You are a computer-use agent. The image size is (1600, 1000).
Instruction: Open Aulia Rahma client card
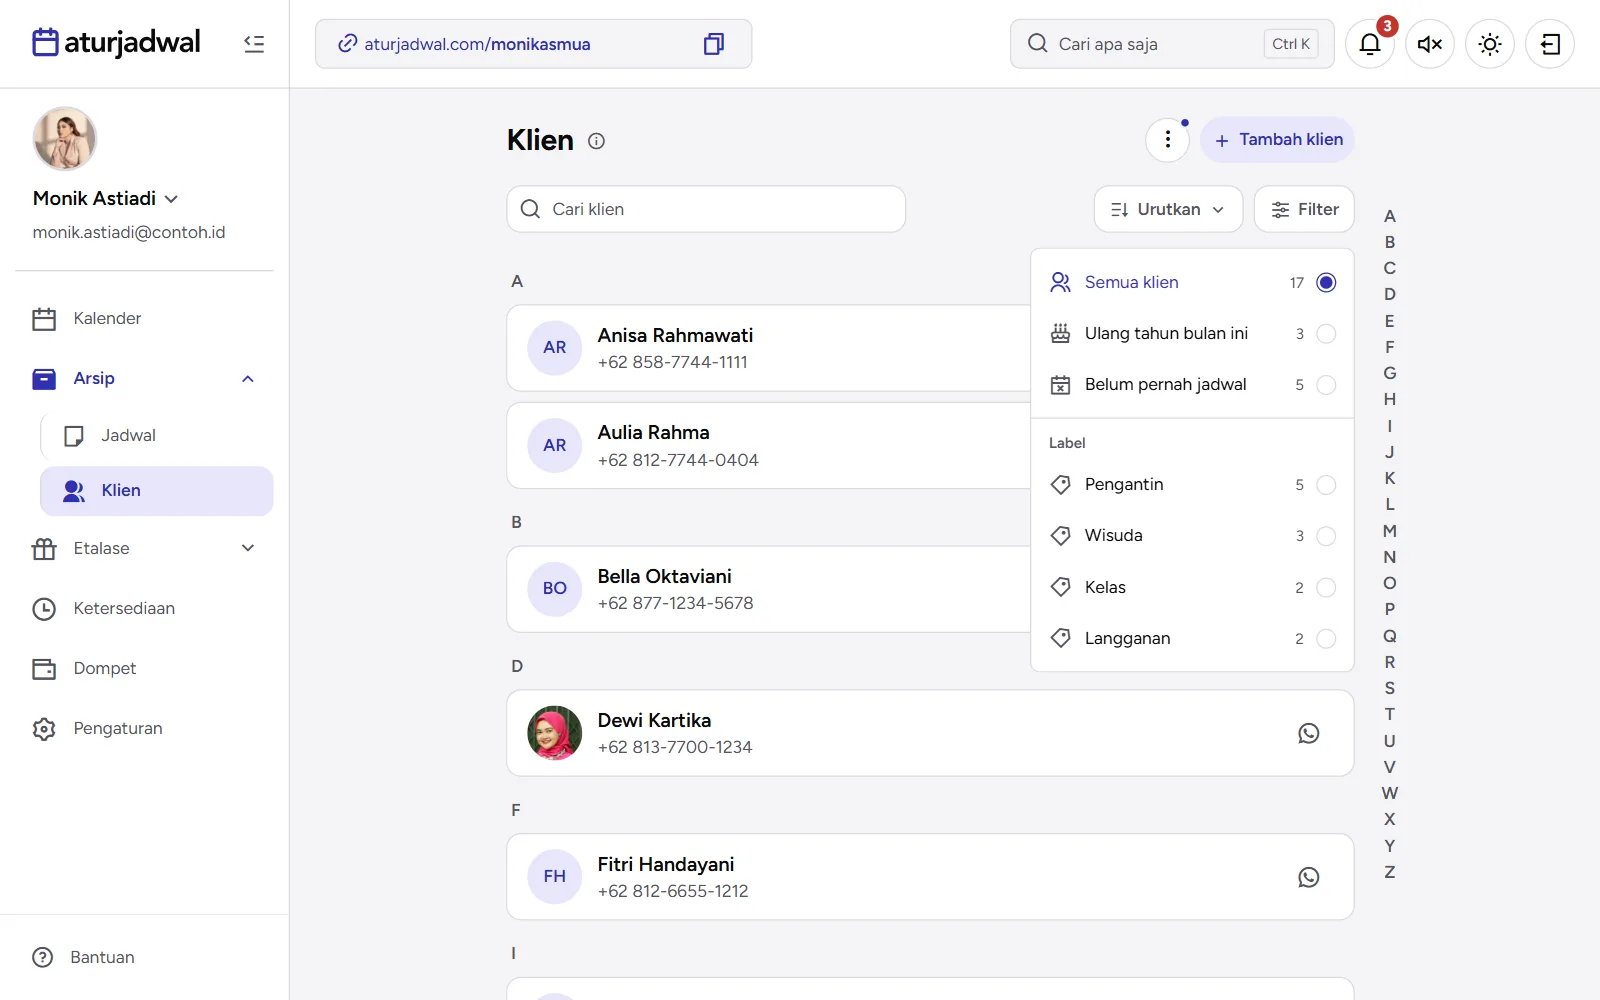[768, 446]
